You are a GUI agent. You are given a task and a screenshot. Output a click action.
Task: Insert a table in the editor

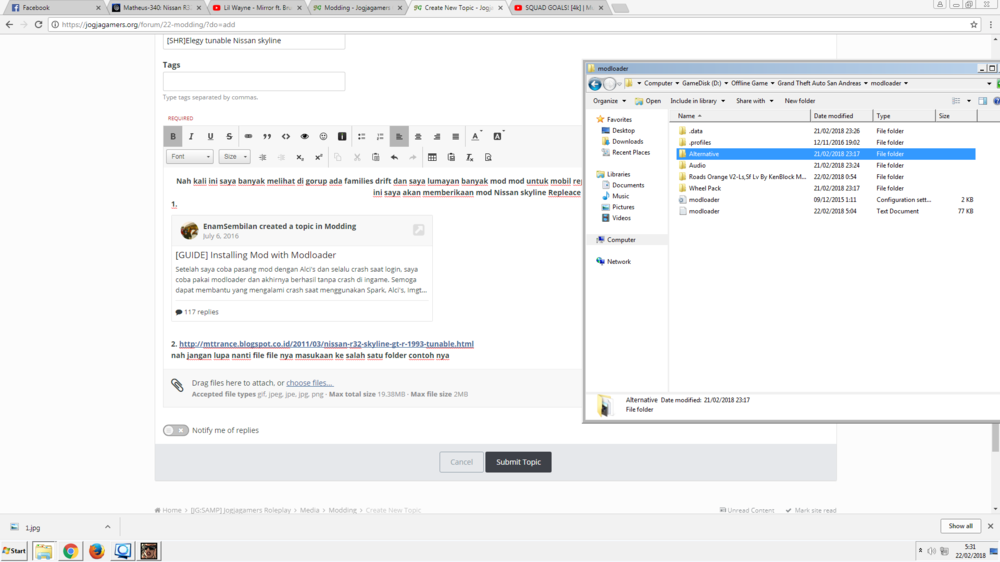[x=432, y=158]
